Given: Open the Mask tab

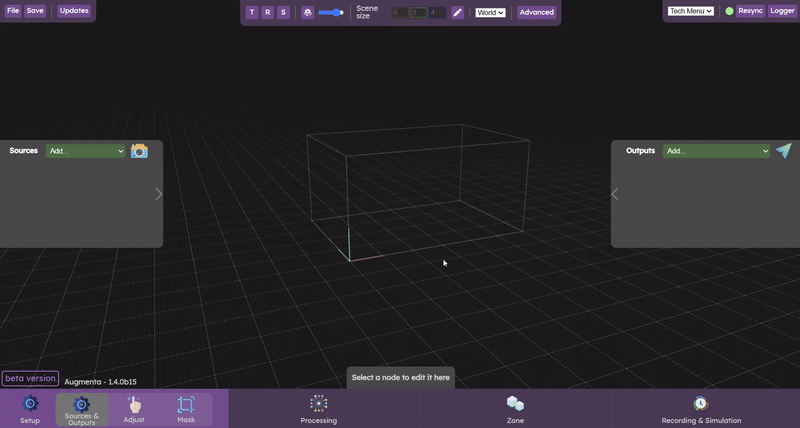Looking at the screenshot, I should (186, 410).
